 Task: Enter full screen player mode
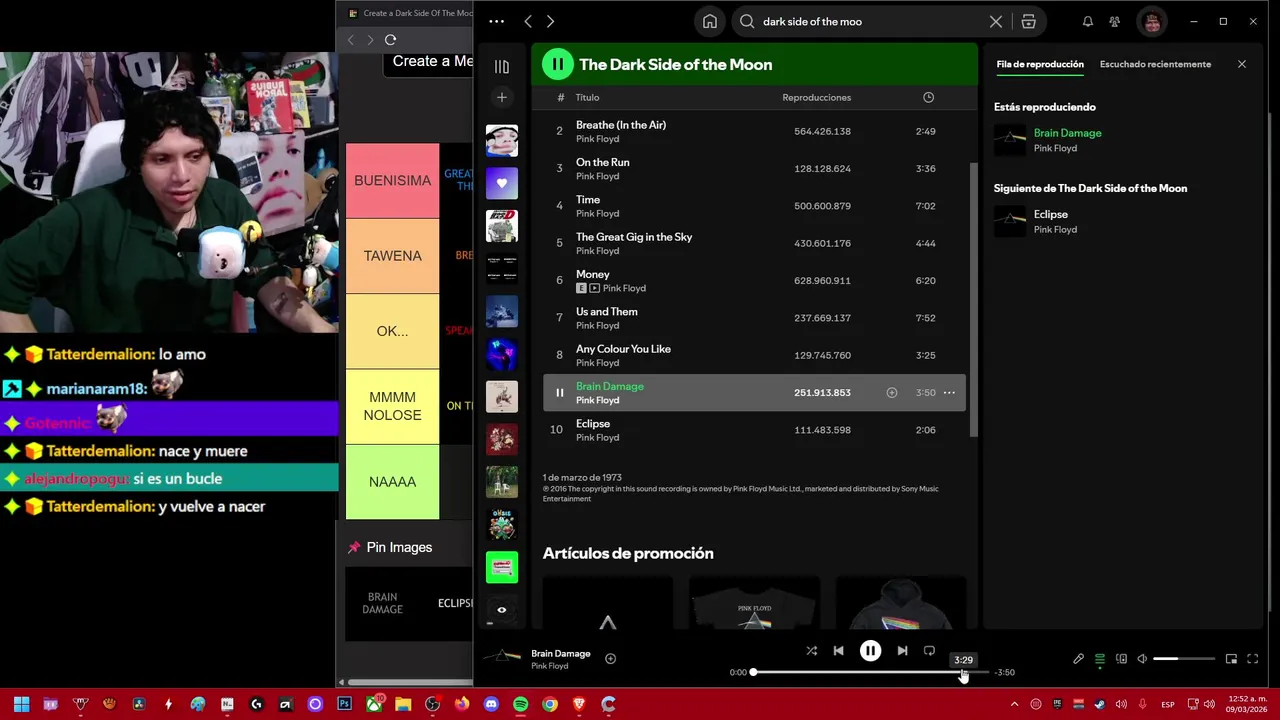coord(1252,659)
